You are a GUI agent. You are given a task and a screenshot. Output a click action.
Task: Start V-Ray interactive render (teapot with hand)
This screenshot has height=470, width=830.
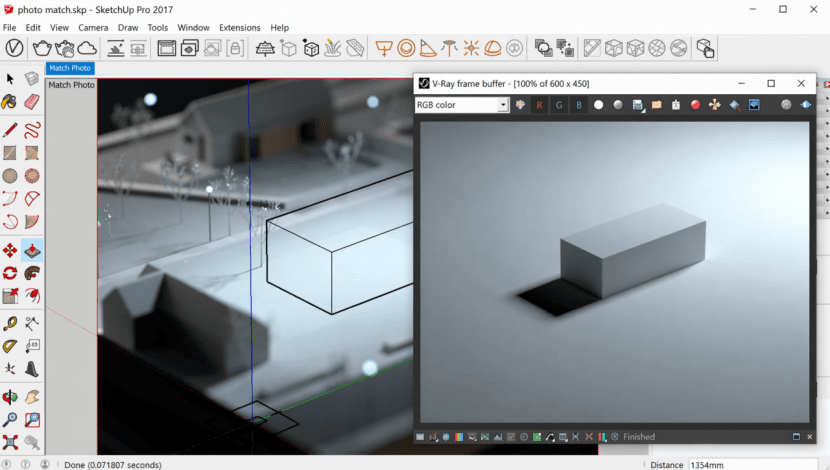coord(65,48)
